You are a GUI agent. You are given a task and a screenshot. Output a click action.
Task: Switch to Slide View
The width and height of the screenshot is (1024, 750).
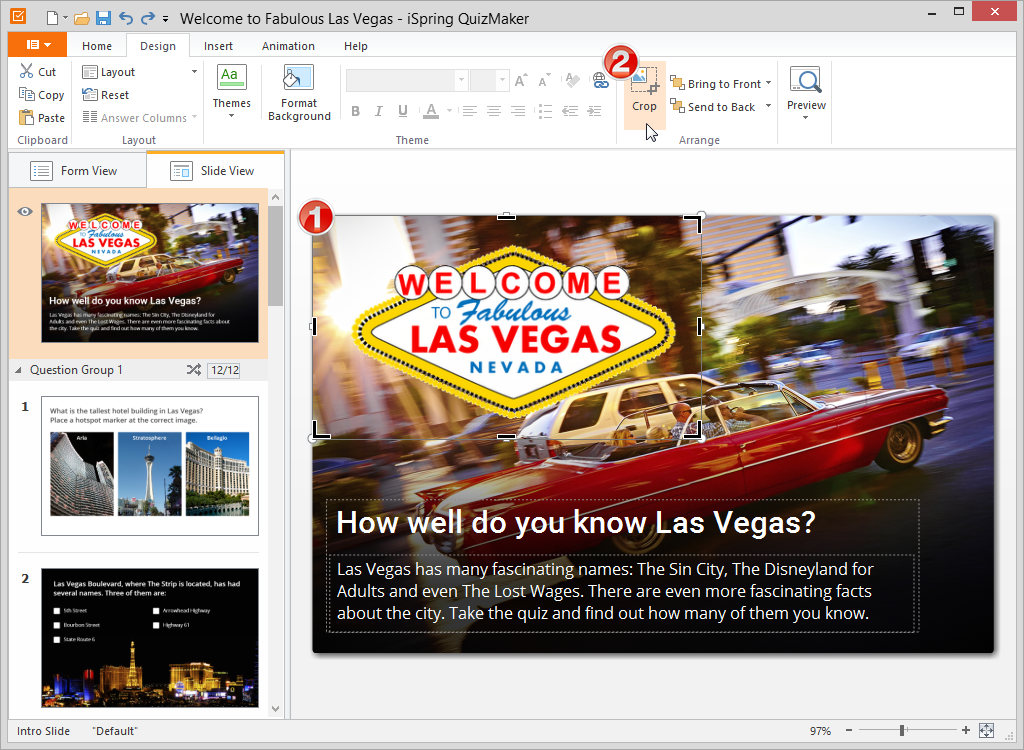[x=214, y=171]
